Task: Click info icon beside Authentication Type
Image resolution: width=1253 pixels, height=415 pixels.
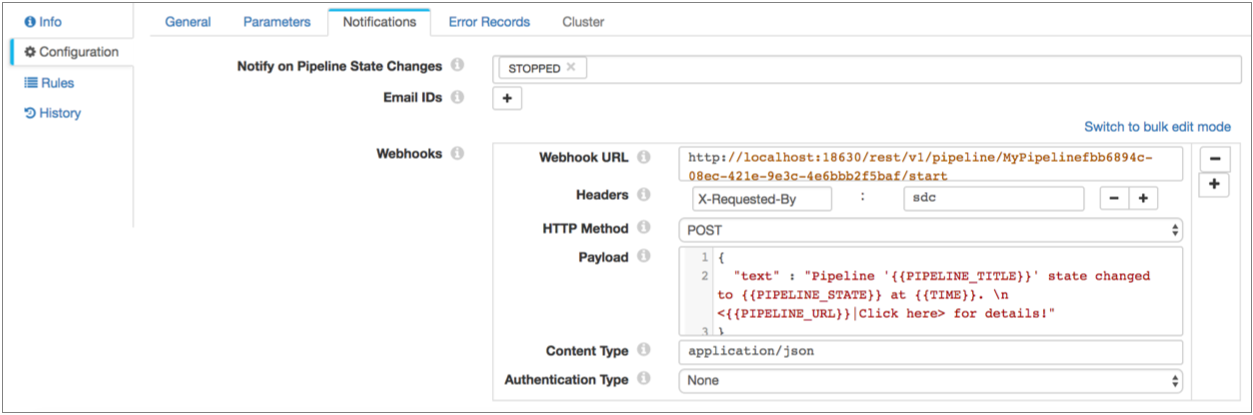Action: click(x=644, y=380)
